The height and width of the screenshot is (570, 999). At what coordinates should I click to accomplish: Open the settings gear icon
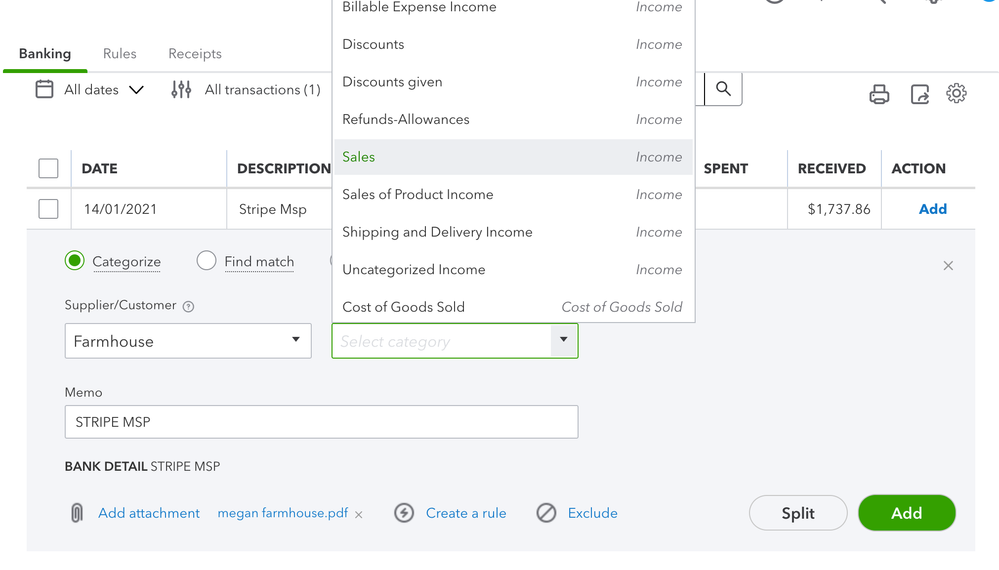pos(956,93)
